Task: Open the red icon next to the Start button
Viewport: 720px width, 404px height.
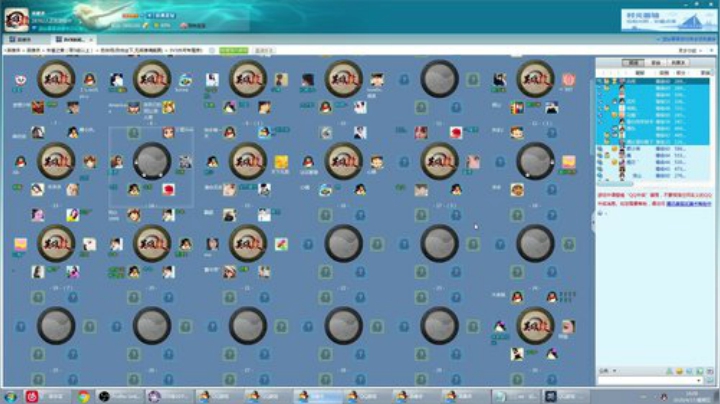Action: [32, 396]
